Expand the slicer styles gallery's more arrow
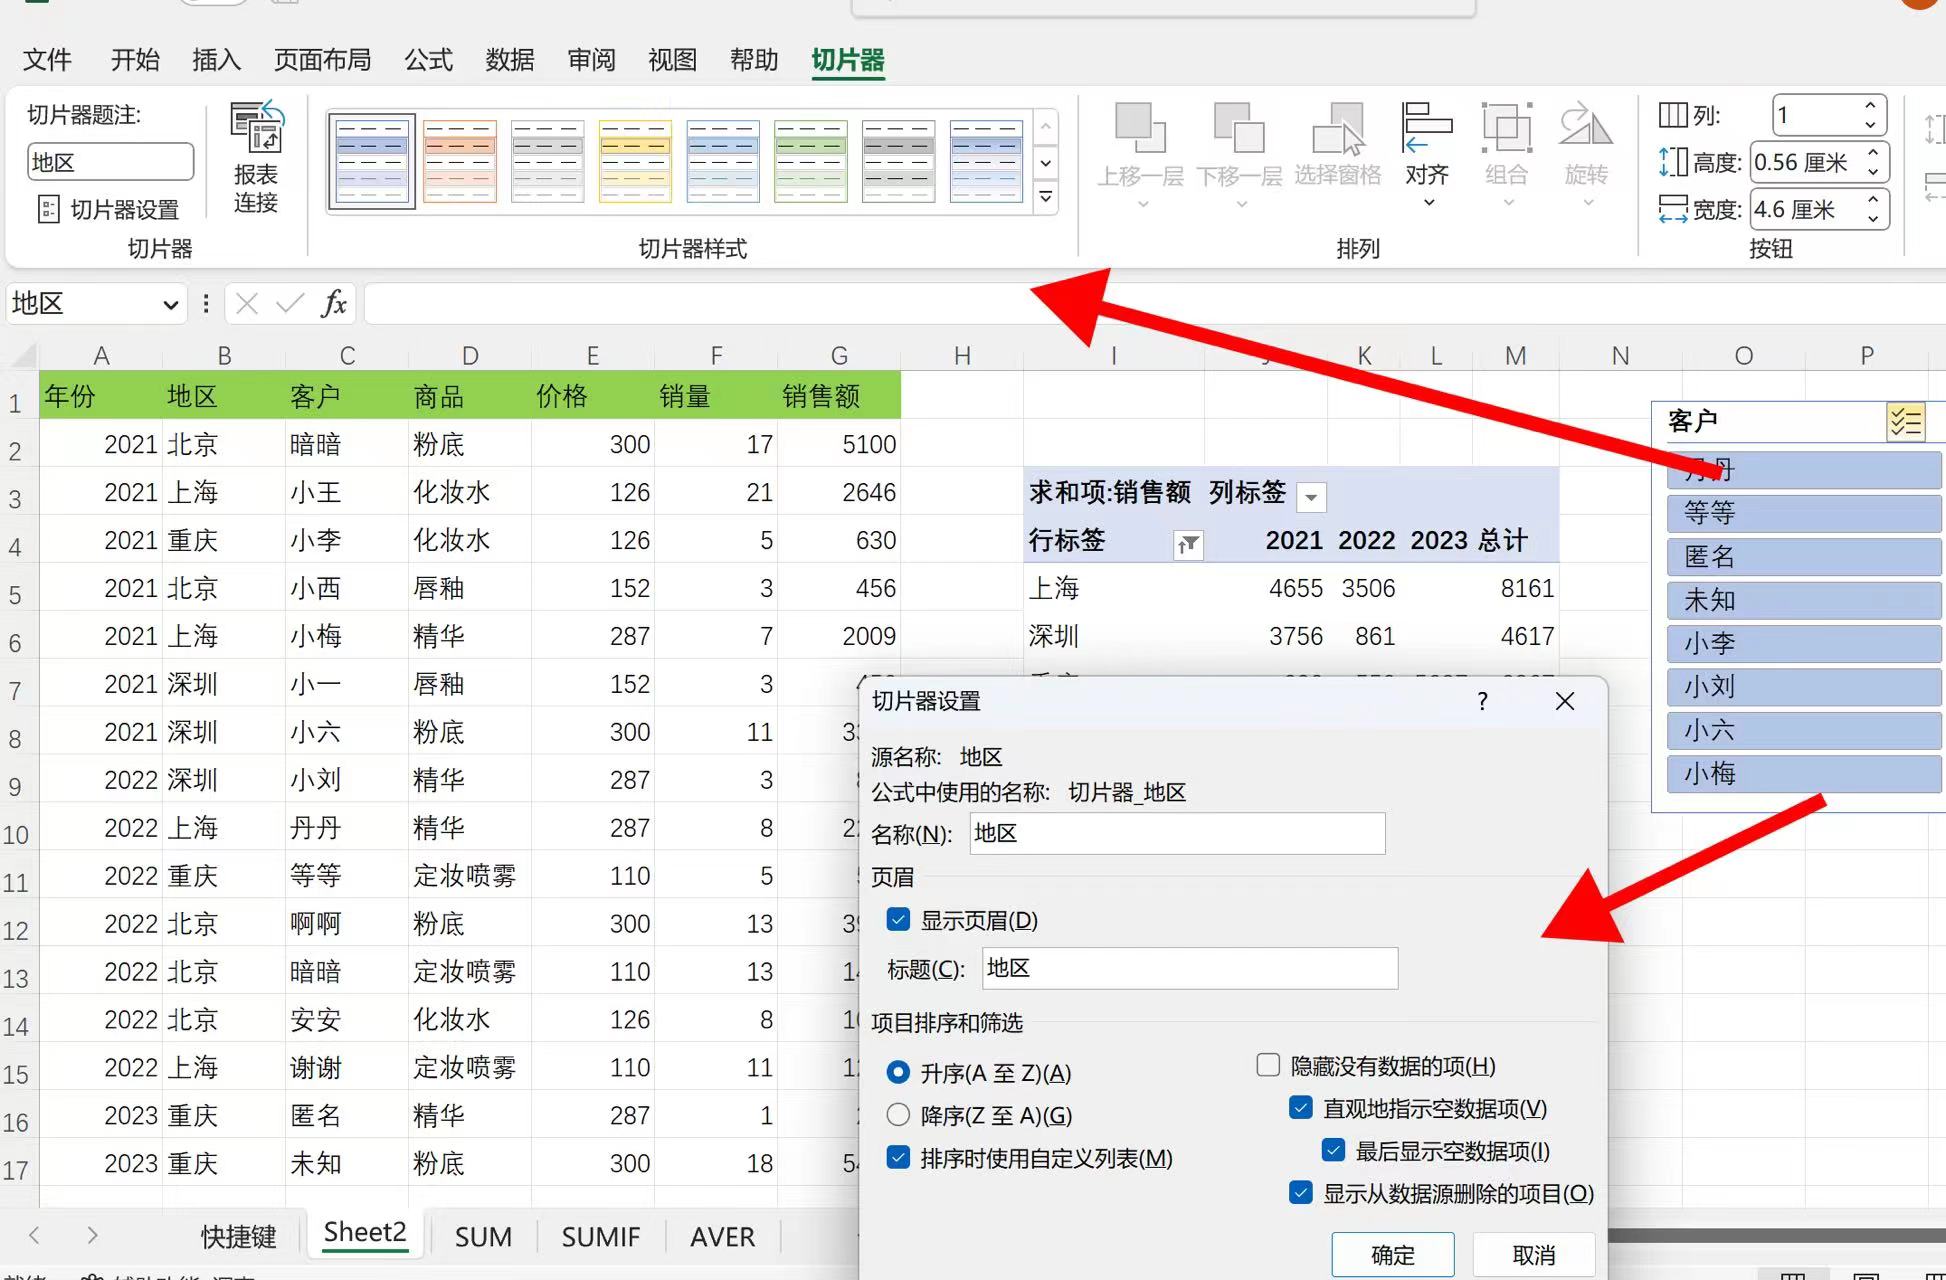1946x1280 pixels. tap(1045, 197)
